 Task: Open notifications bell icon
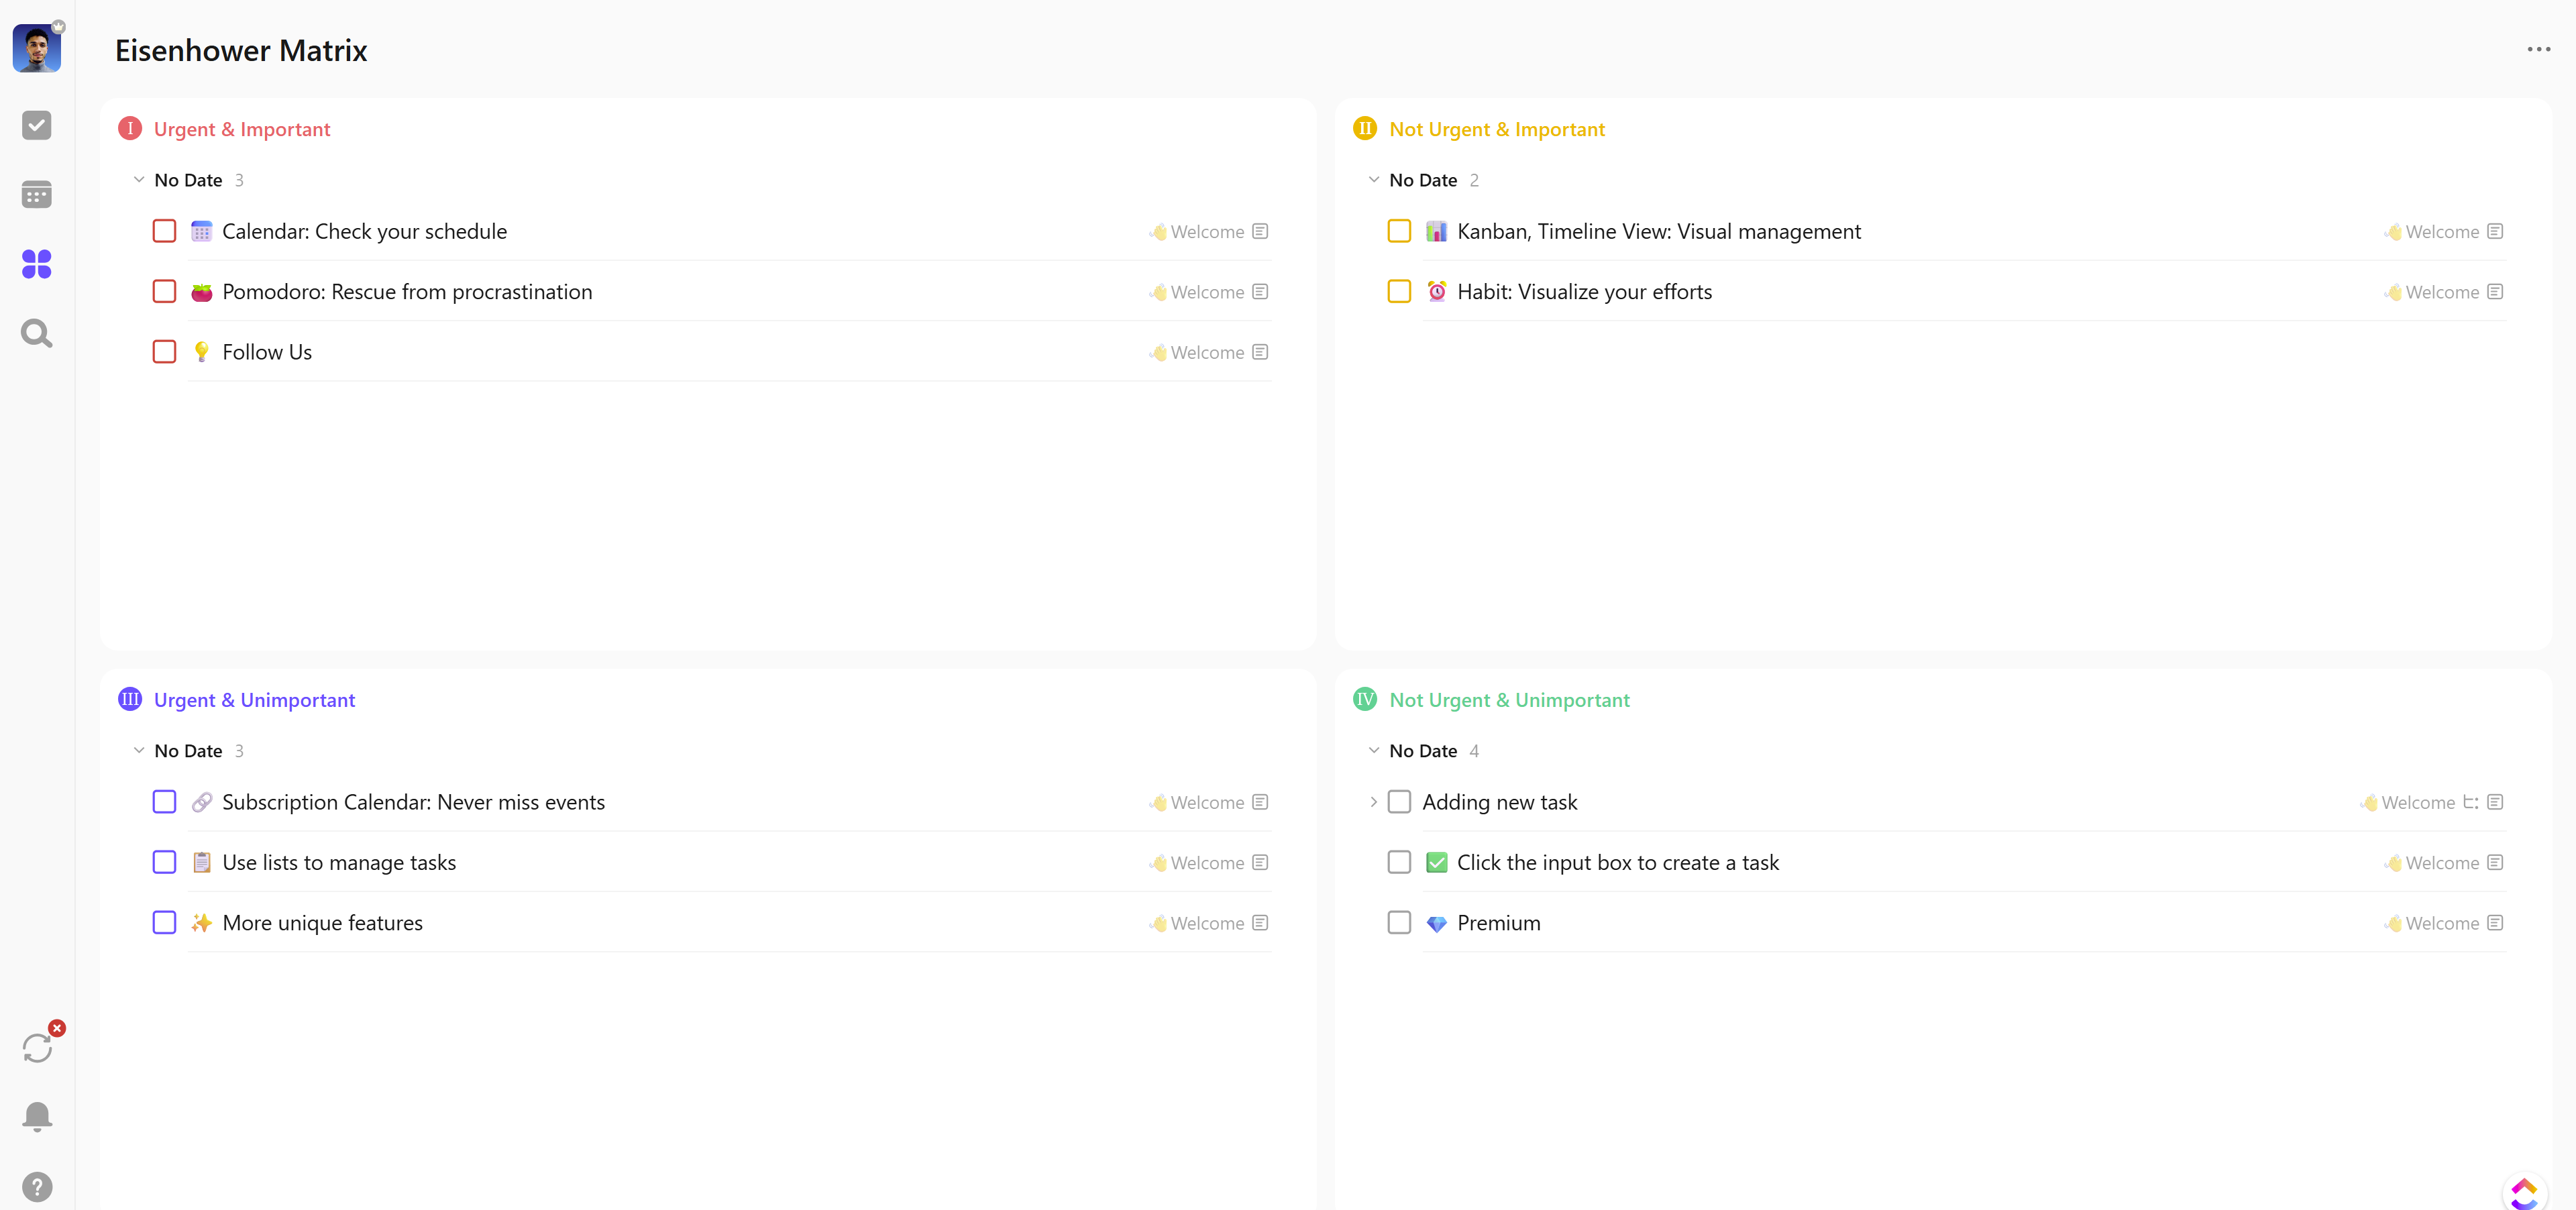click(37, 1116)
